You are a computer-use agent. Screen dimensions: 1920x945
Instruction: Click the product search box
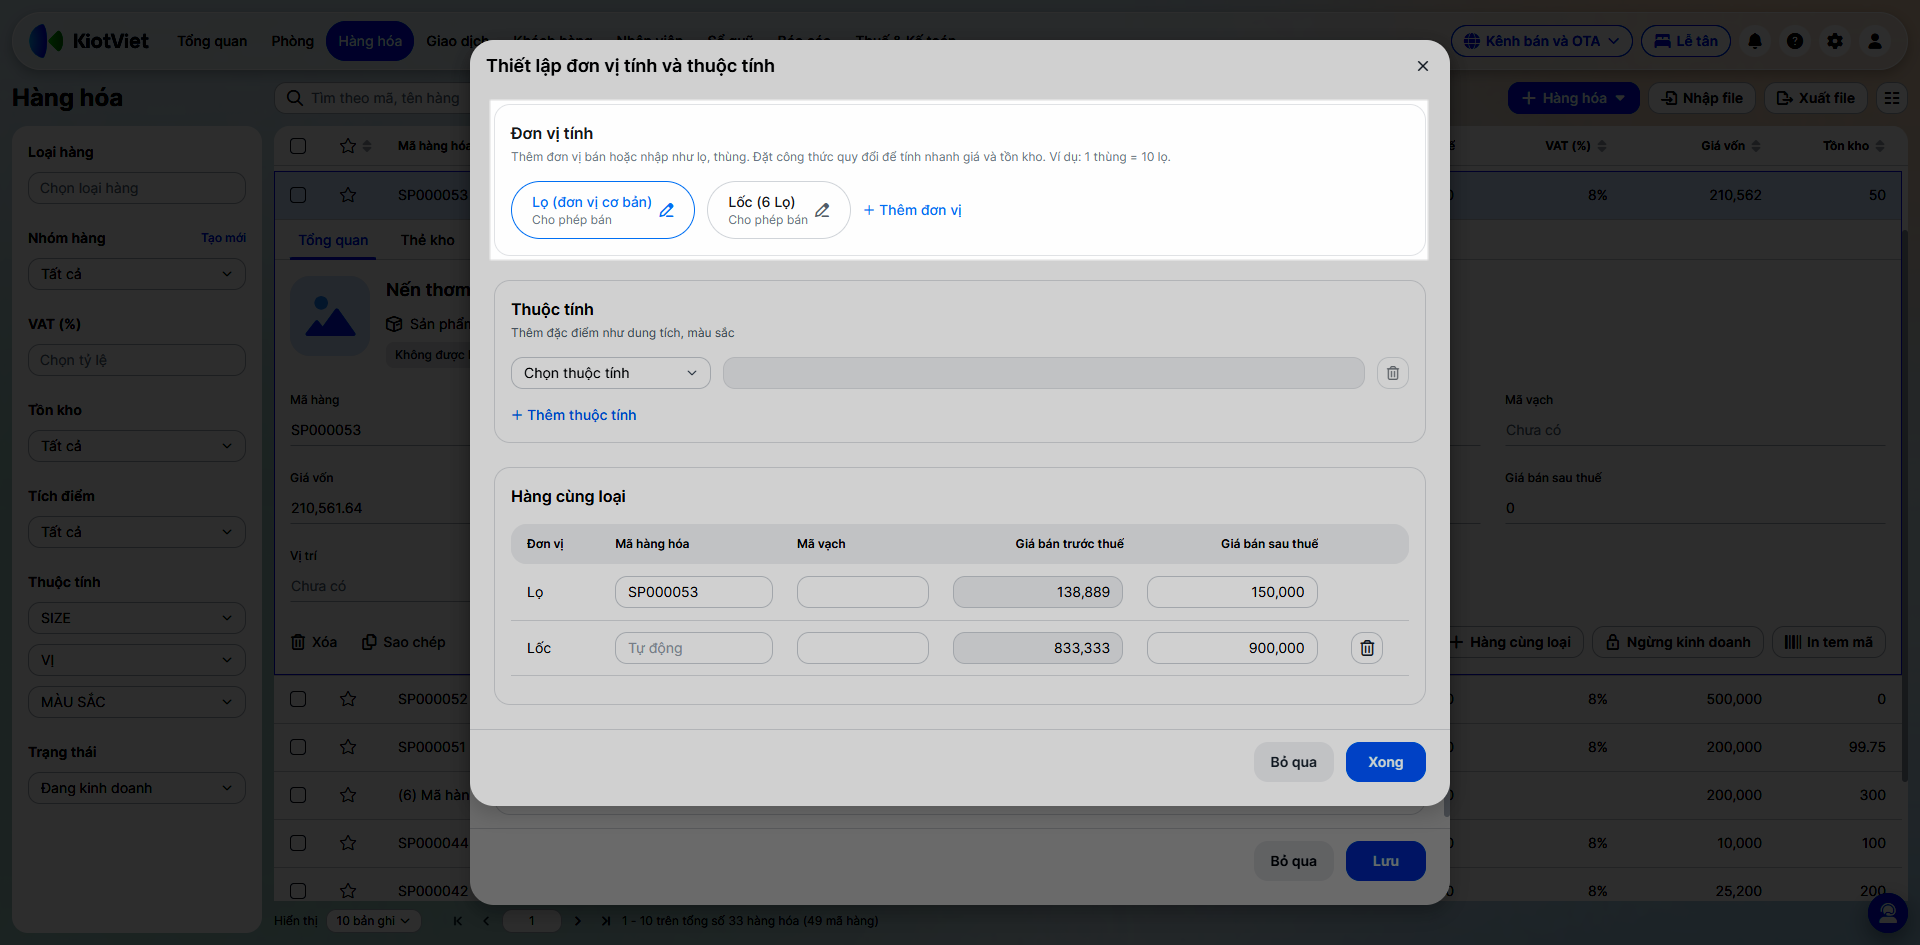374,98
